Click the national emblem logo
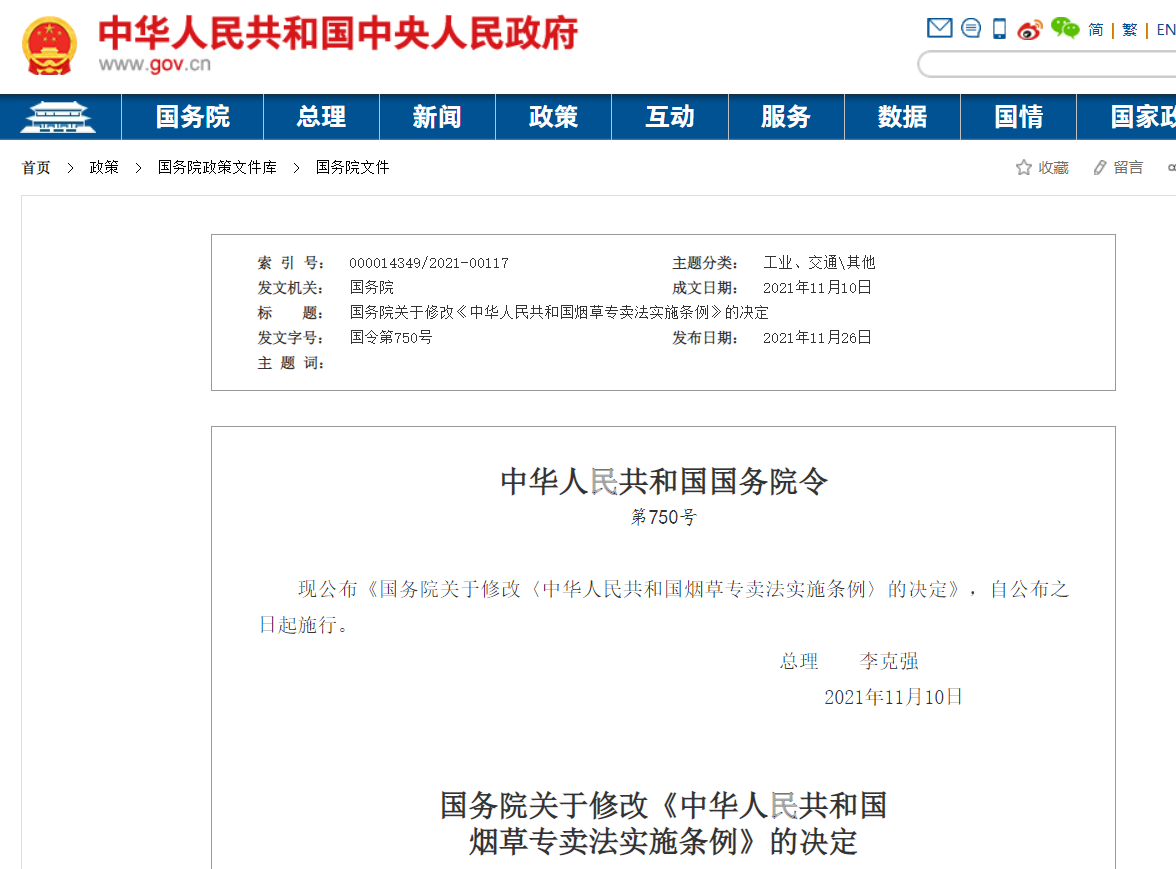This screenshot has height=869, width=1176. [50, 46]
